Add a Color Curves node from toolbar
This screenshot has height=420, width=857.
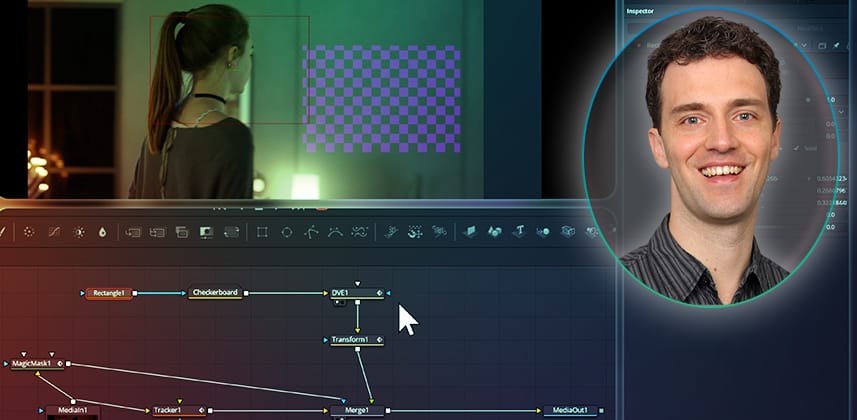pos(54,232)
